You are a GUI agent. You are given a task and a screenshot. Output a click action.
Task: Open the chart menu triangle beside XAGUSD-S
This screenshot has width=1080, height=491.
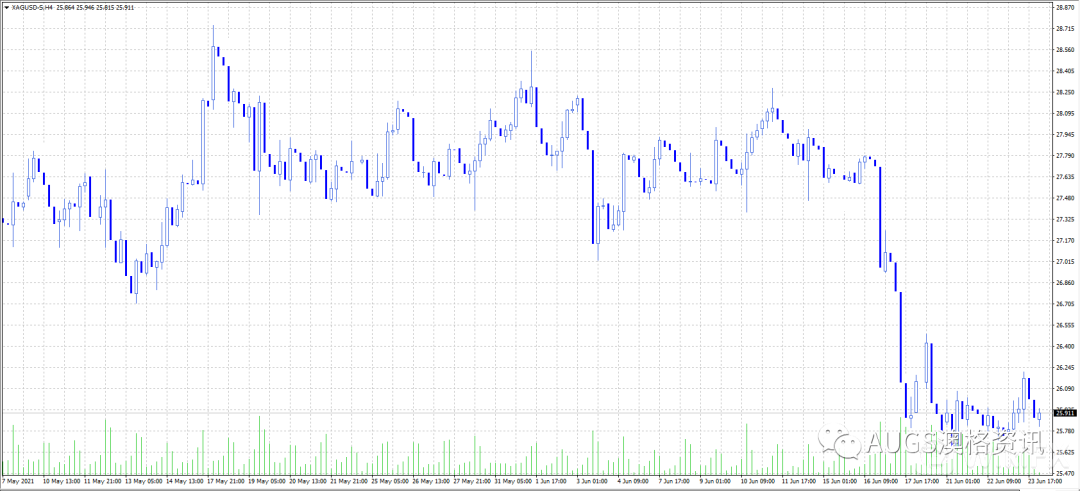4,7
